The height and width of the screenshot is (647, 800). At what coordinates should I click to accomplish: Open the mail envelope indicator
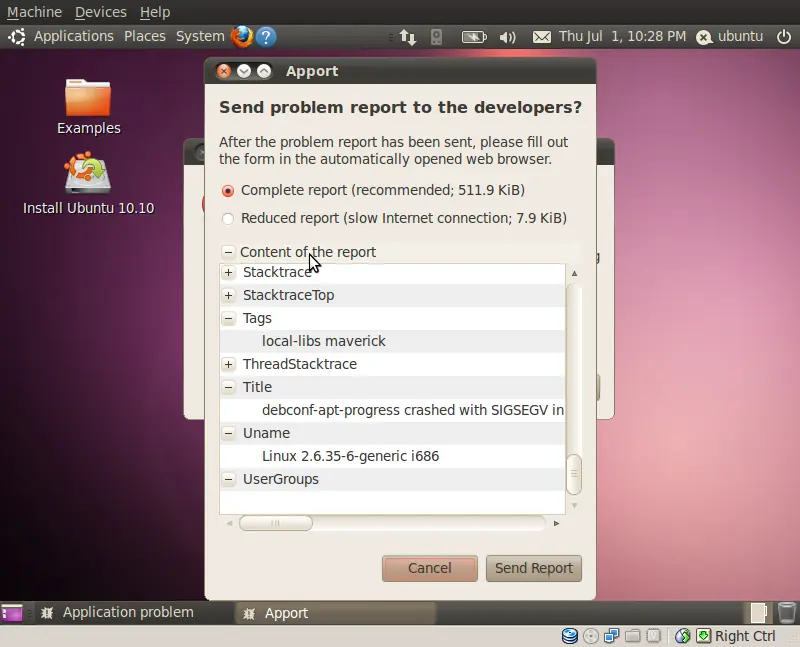542,37
